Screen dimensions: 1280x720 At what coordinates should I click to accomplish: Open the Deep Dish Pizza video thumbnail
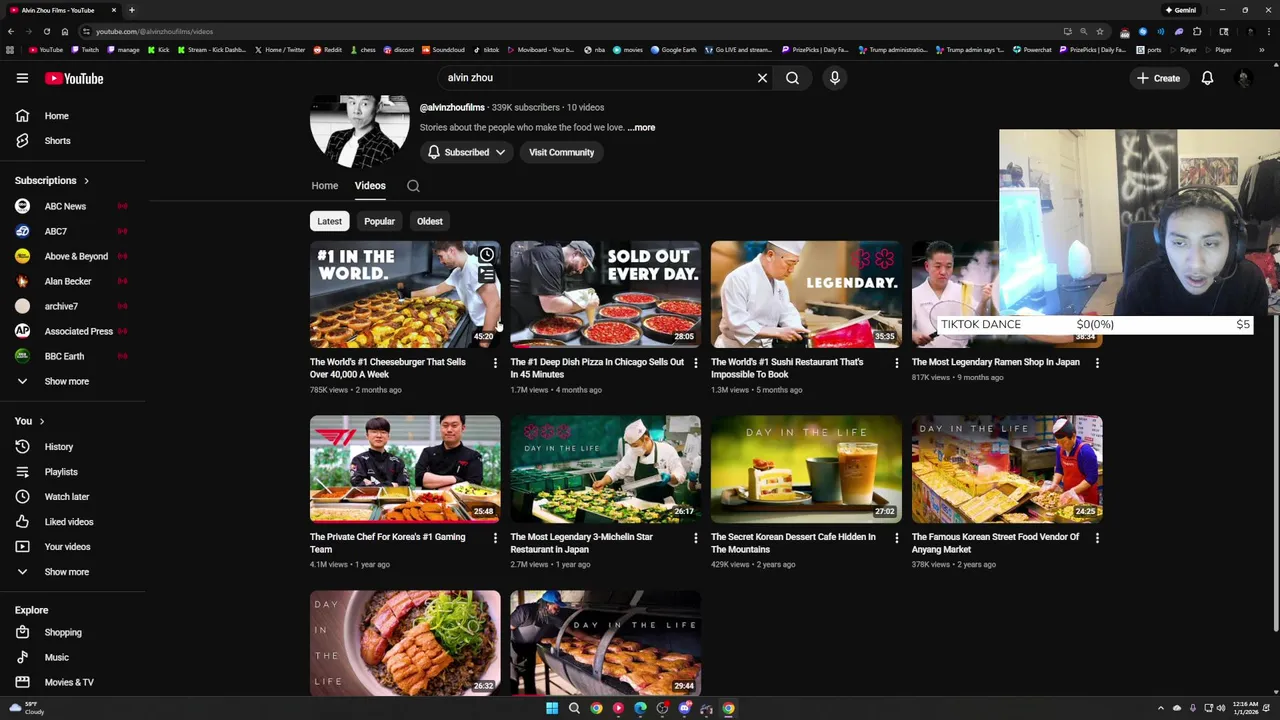pos(605,294)
